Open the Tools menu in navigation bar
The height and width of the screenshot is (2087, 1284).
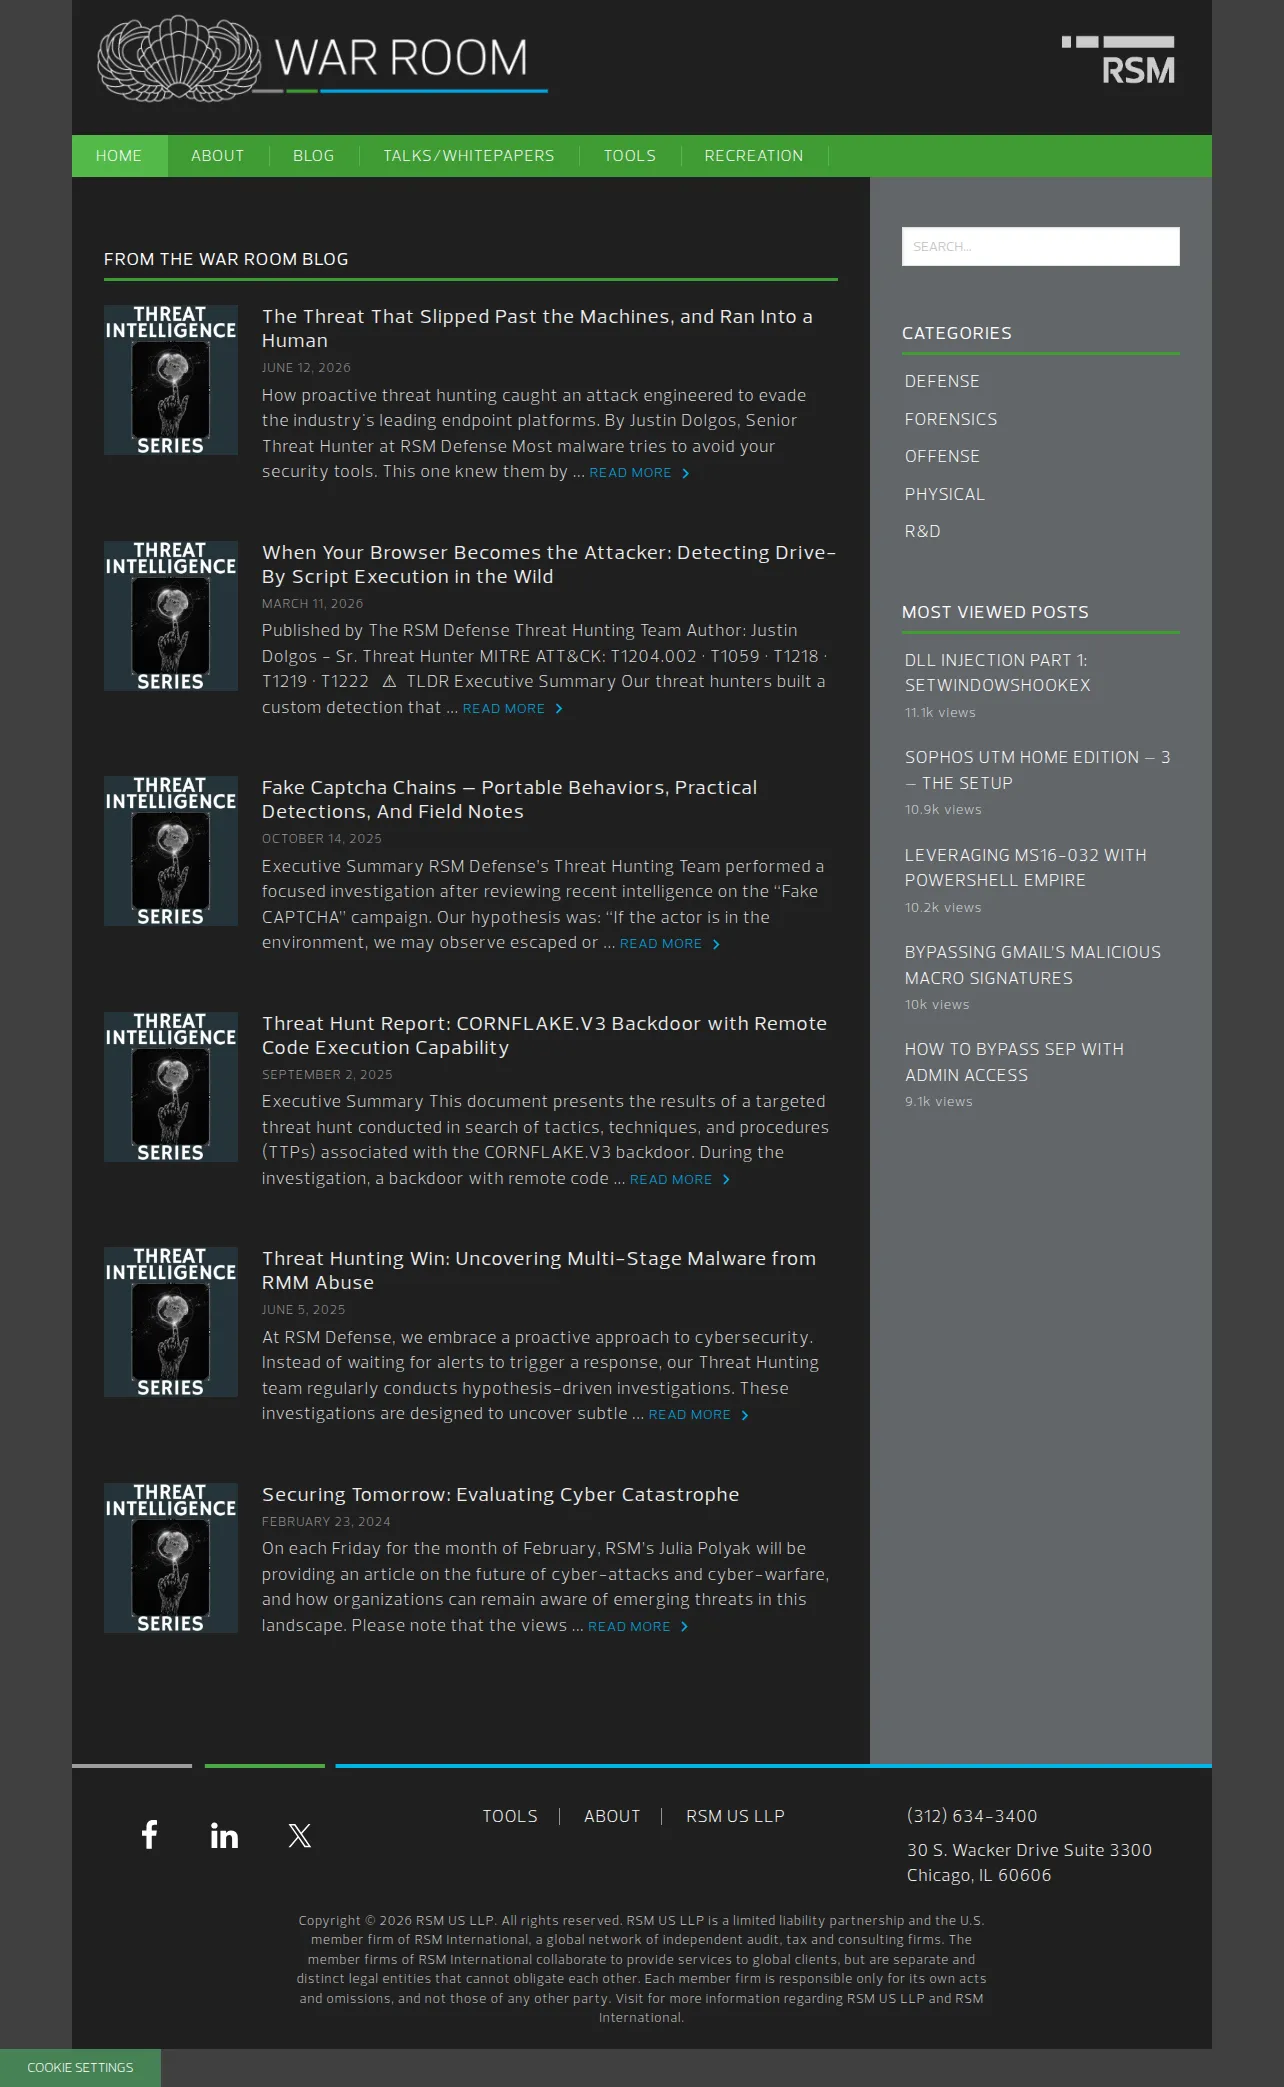630,156
